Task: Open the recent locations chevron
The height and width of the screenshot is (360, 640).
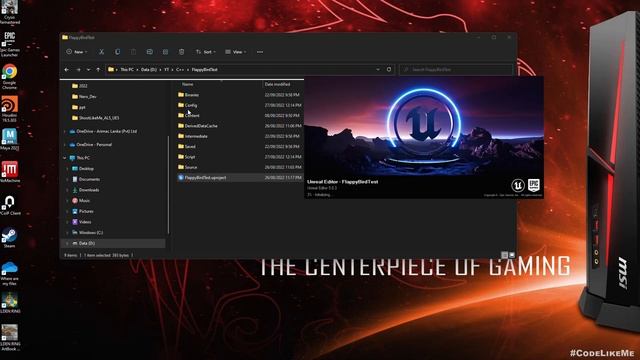Action: point(88,70)
